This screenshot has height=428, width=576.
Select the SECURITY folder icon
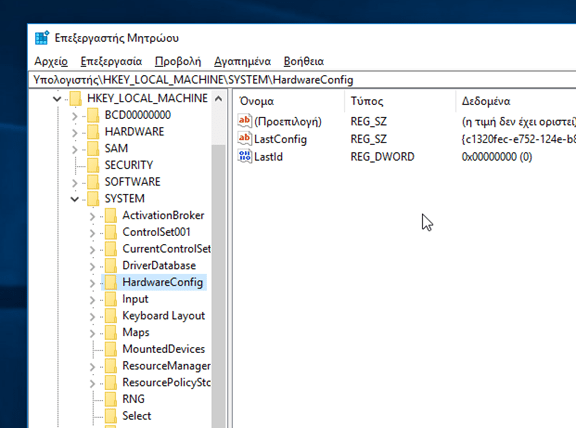93,165
